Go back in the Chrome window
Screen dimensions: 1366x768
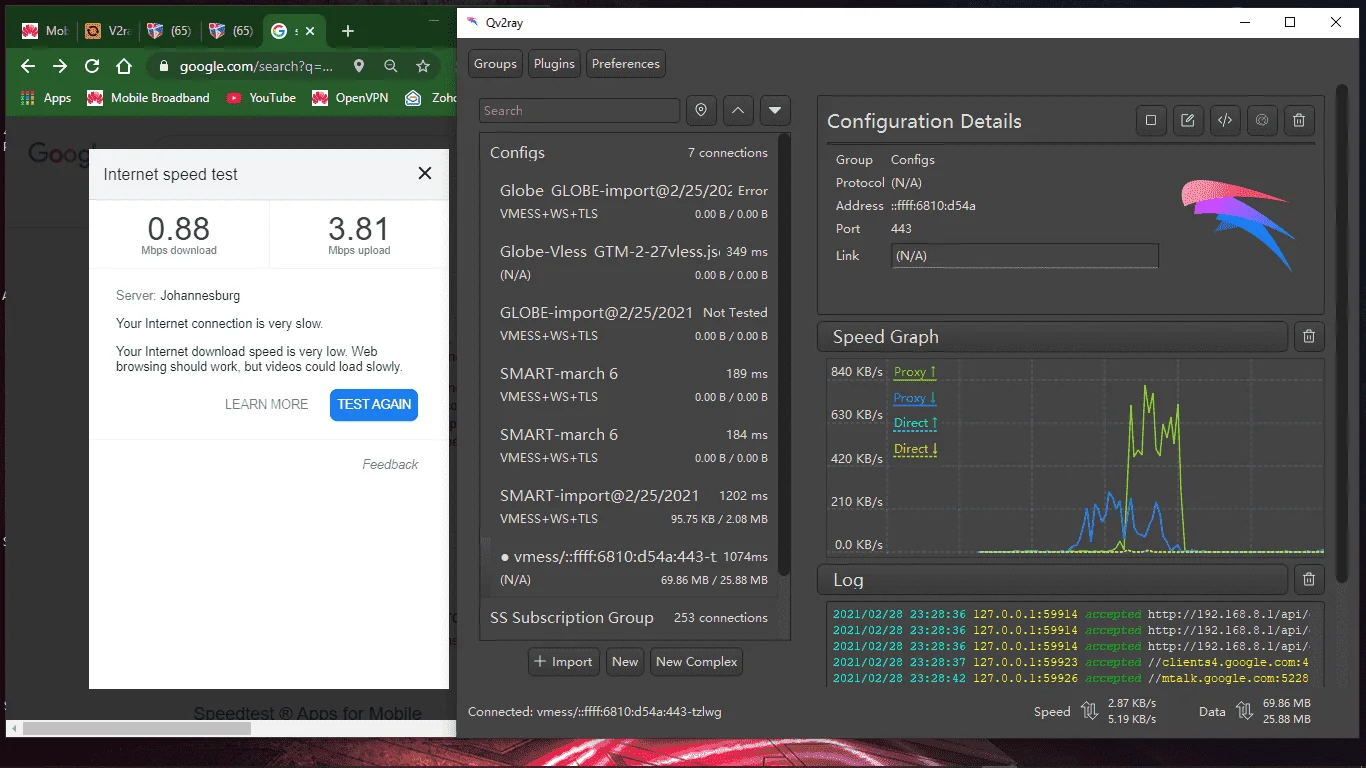pyautogui.click(x=28, y=66)
